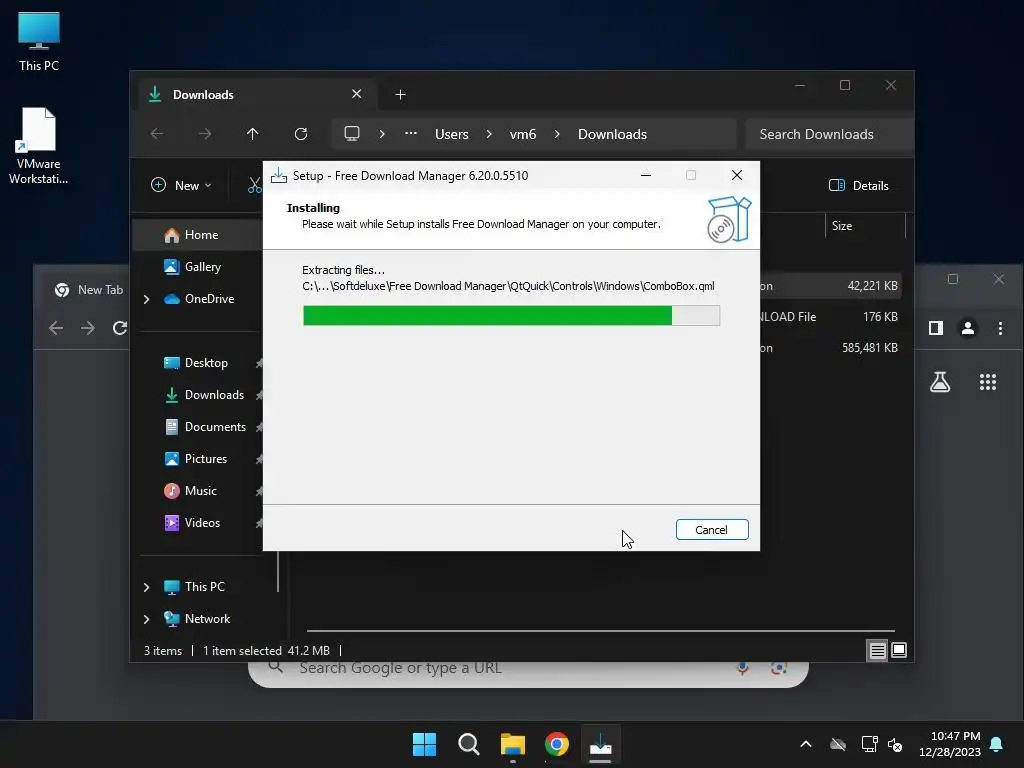Switch to large thumbnails view icon
1024x768 pixels.
(x=899, y=650)
